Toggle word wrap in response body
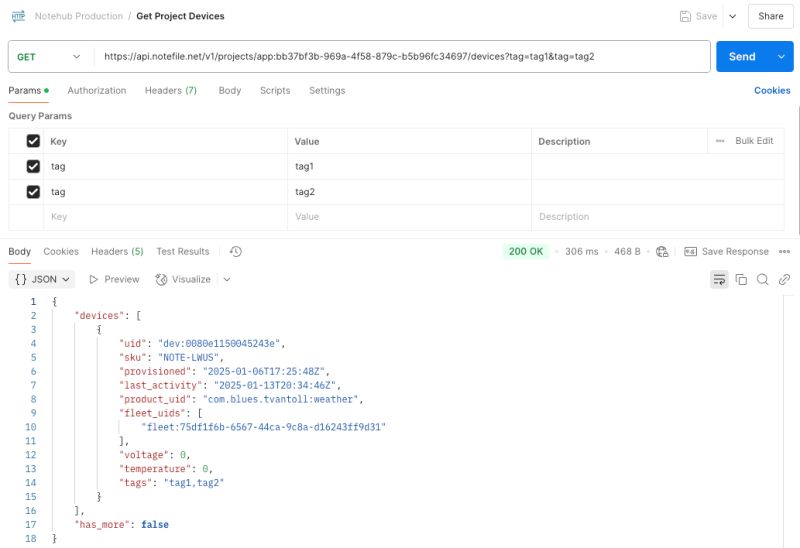800x548 pixels. (x=719, y=280)
